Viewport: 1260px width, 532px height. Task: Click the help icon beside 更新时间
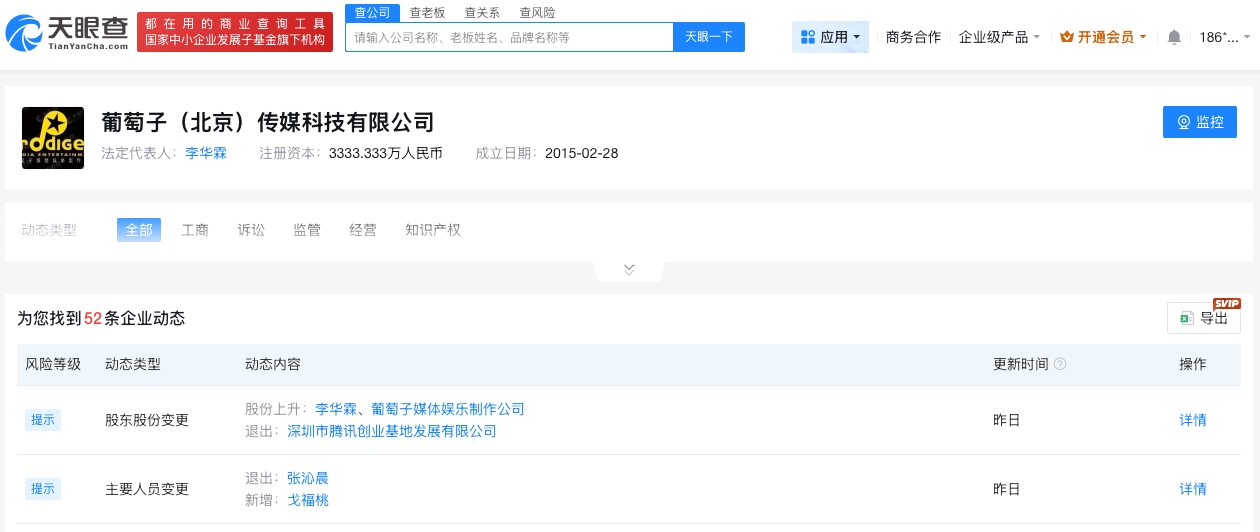pos(1060,364)
